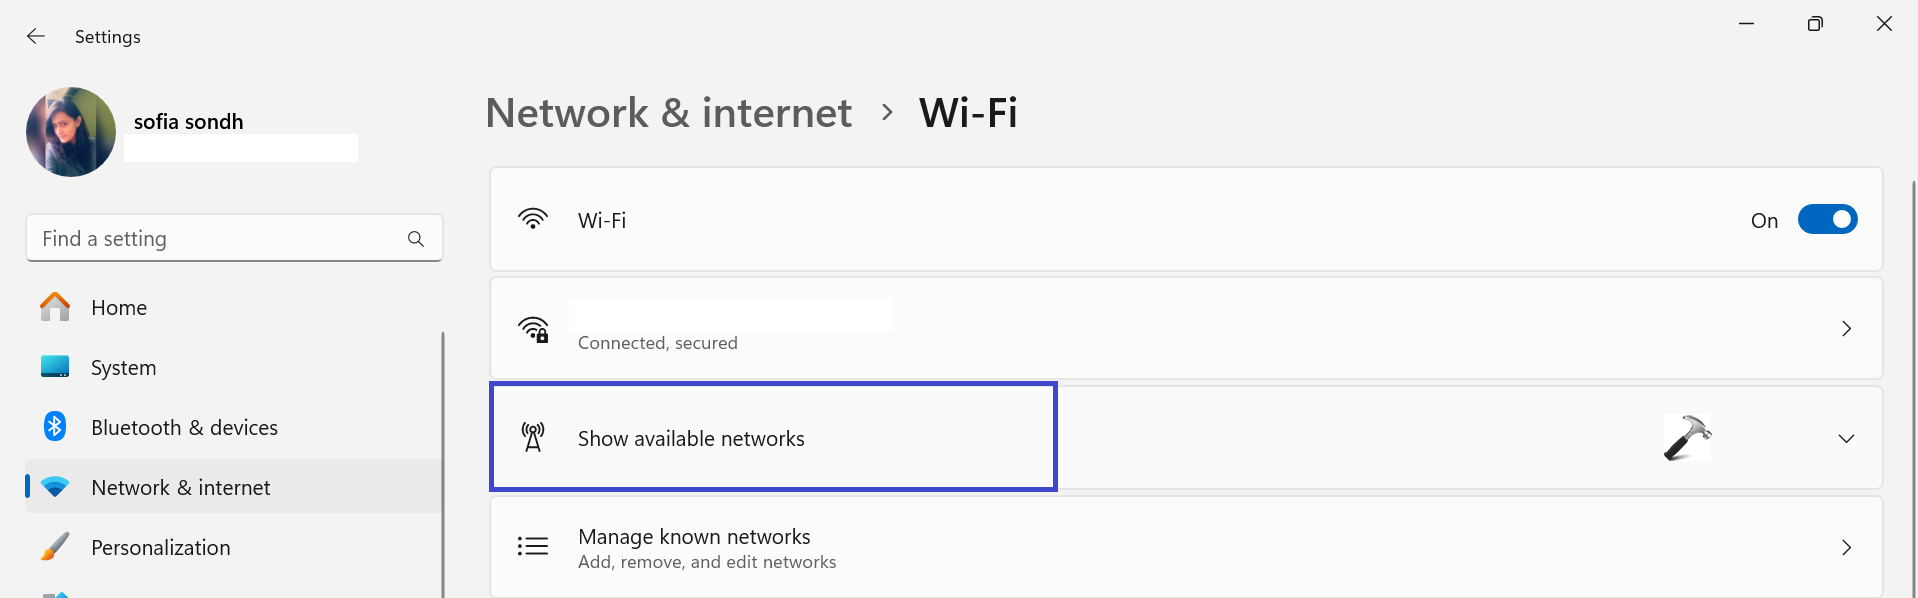This screenshot has width=1918, height=598.
Task: Click the System monitor icon
Action: coord(55,367)
